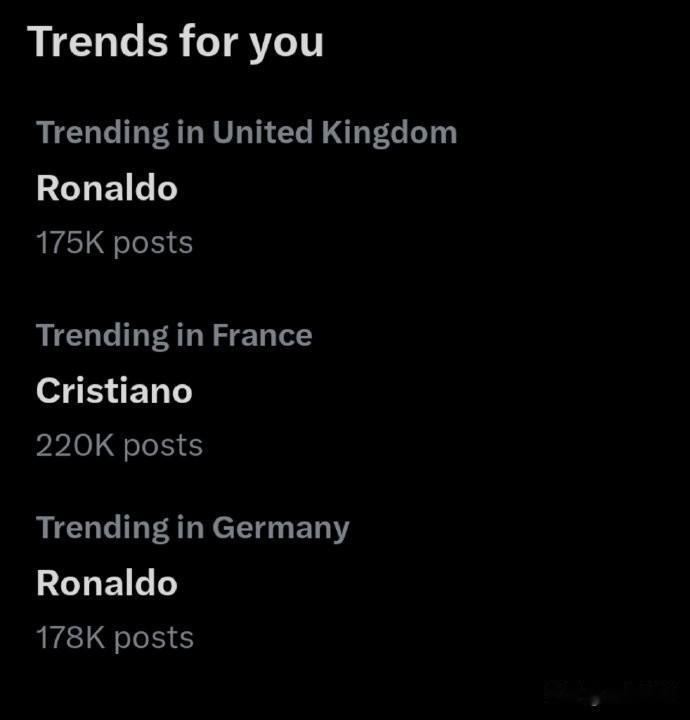Click 'posts' beside 175K
Image resolution: width=690 pixels, height=720 pixels.
[x=153, y=244]
